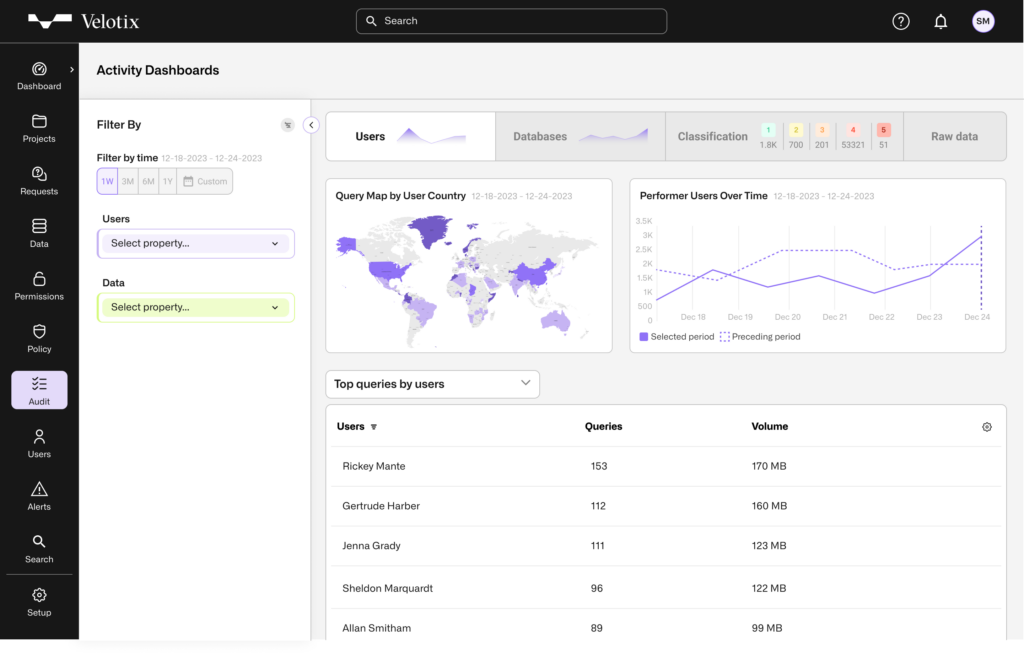
Task: Expand the Dashboard submenu chevron
Action: (72, 69)
